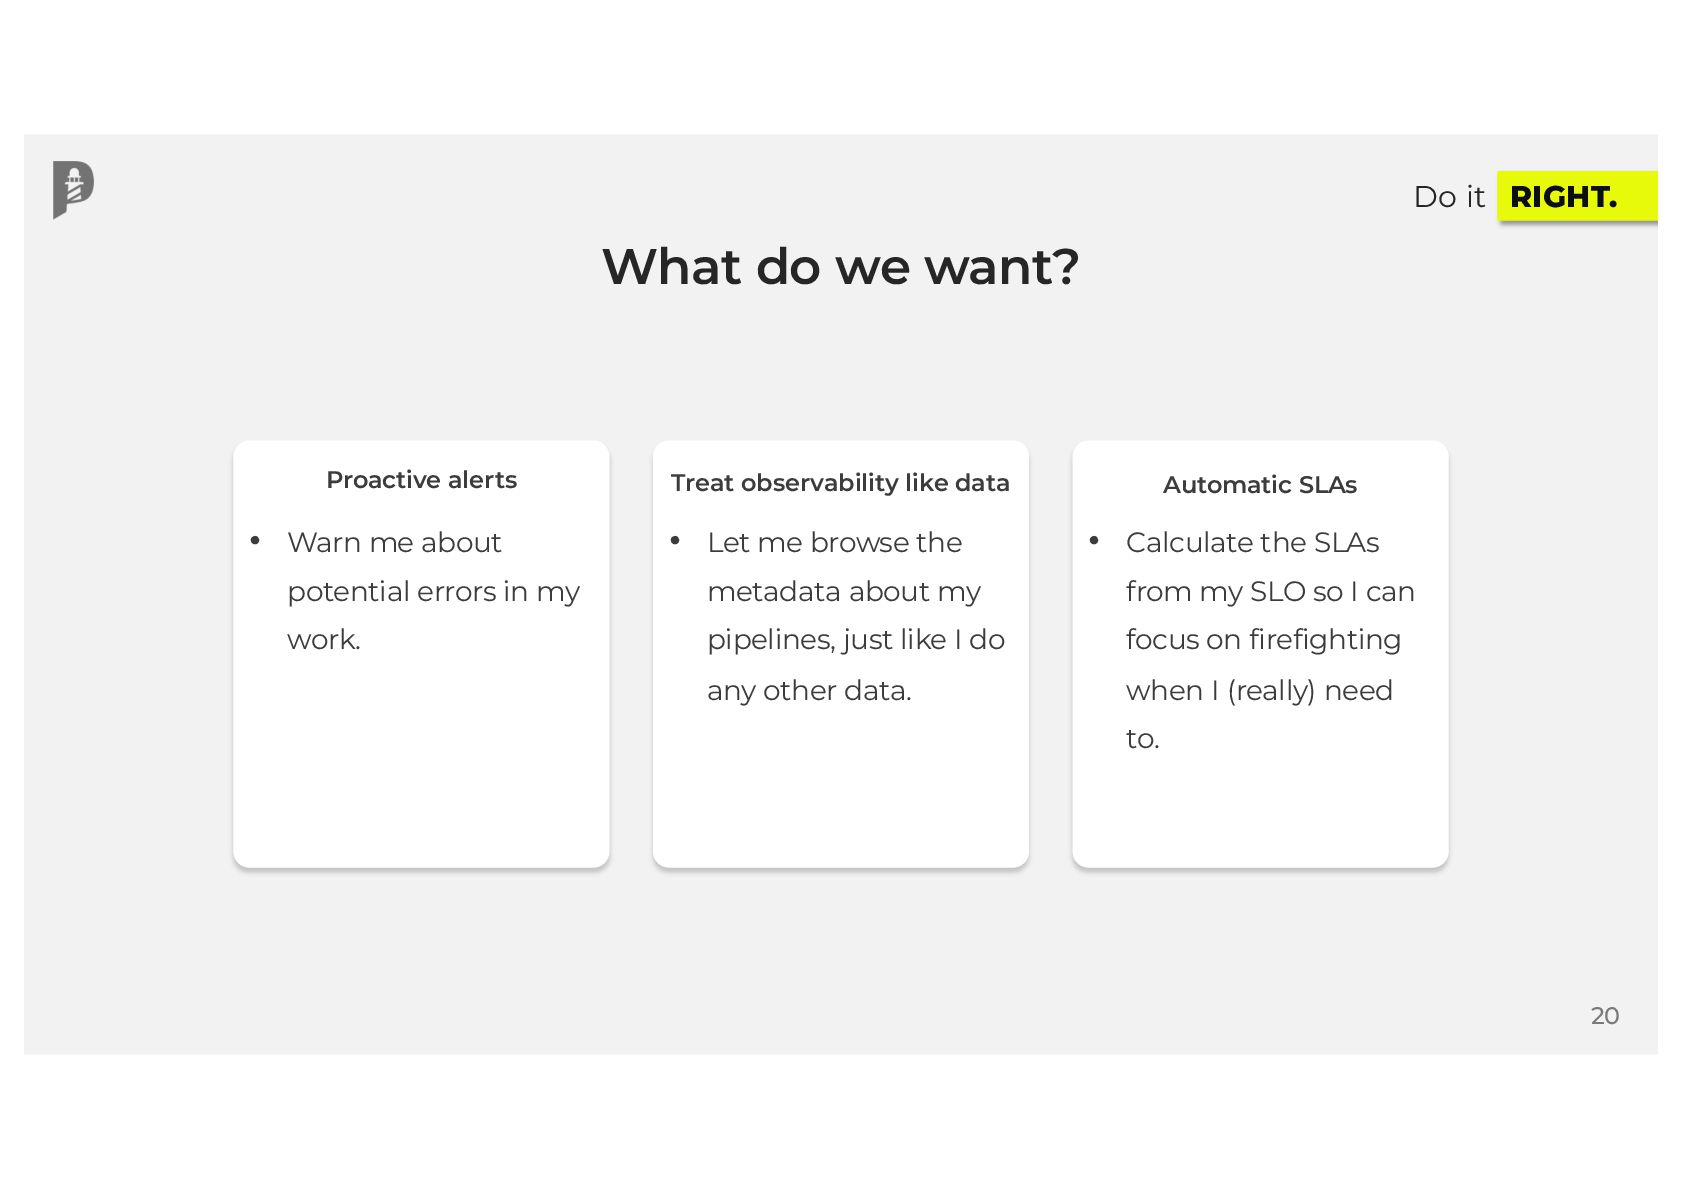The height and width of the screenshot is (1191, 1684).
Task: Click the bullet point in observability card
Action: click(675, 541)
